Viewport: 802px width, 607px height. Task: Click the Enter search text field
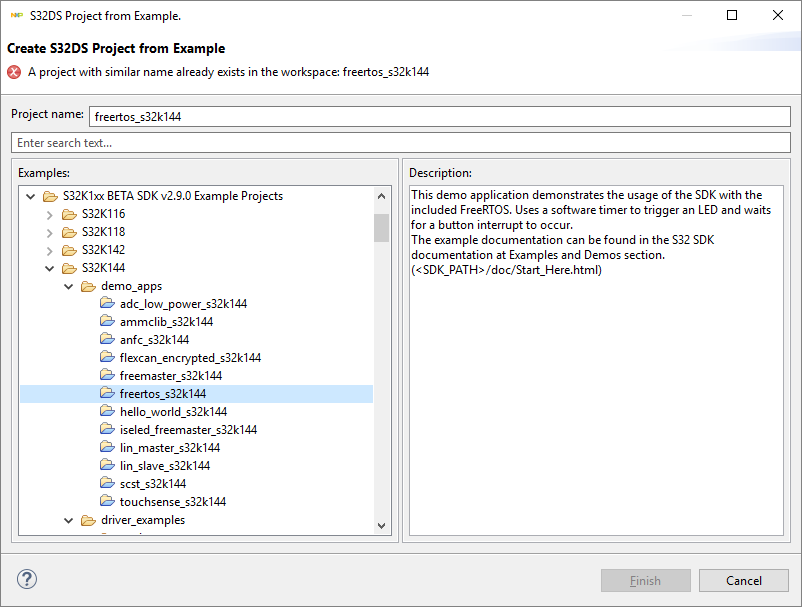click(401, 143)
